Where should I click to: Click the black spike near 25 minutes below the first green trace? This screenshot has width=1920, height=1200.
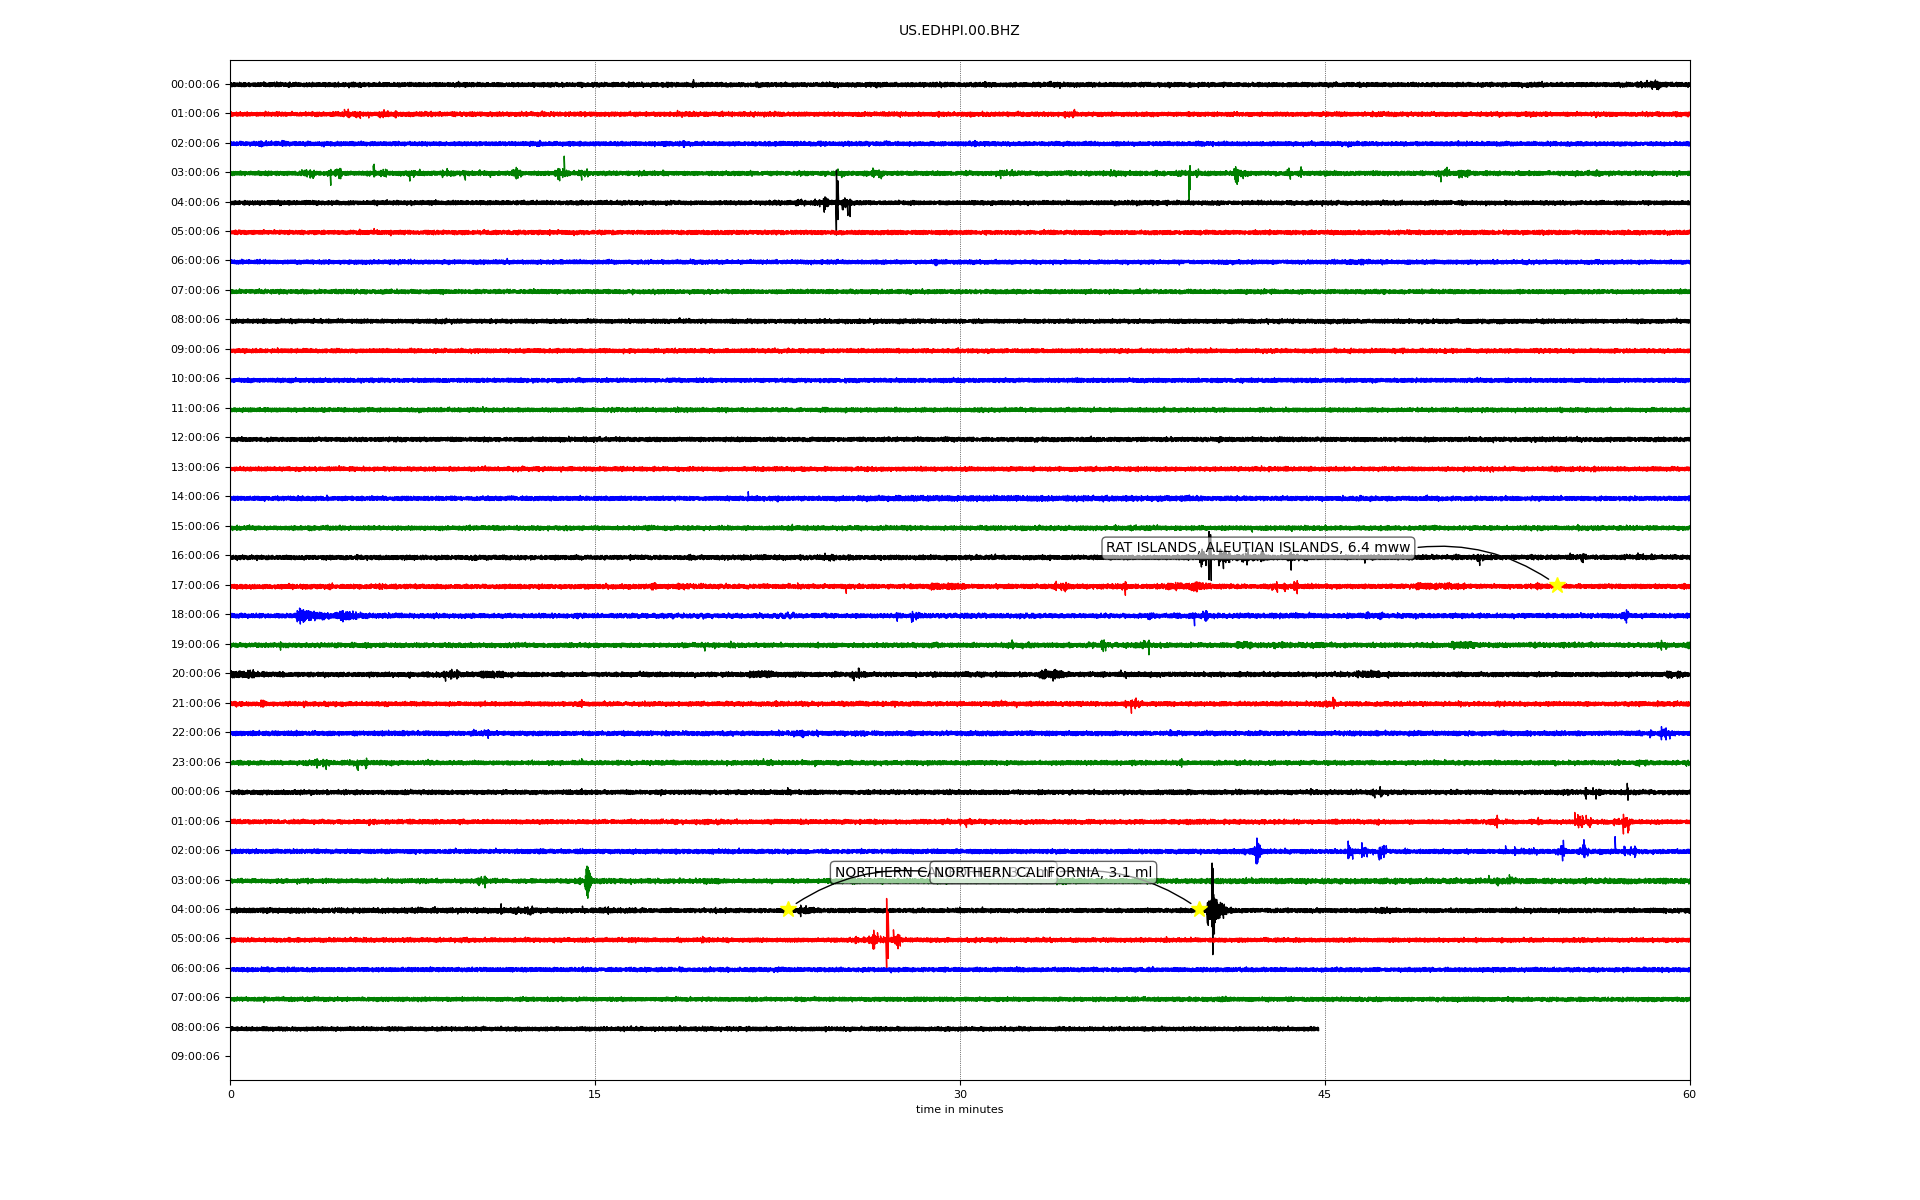(837, 200)
